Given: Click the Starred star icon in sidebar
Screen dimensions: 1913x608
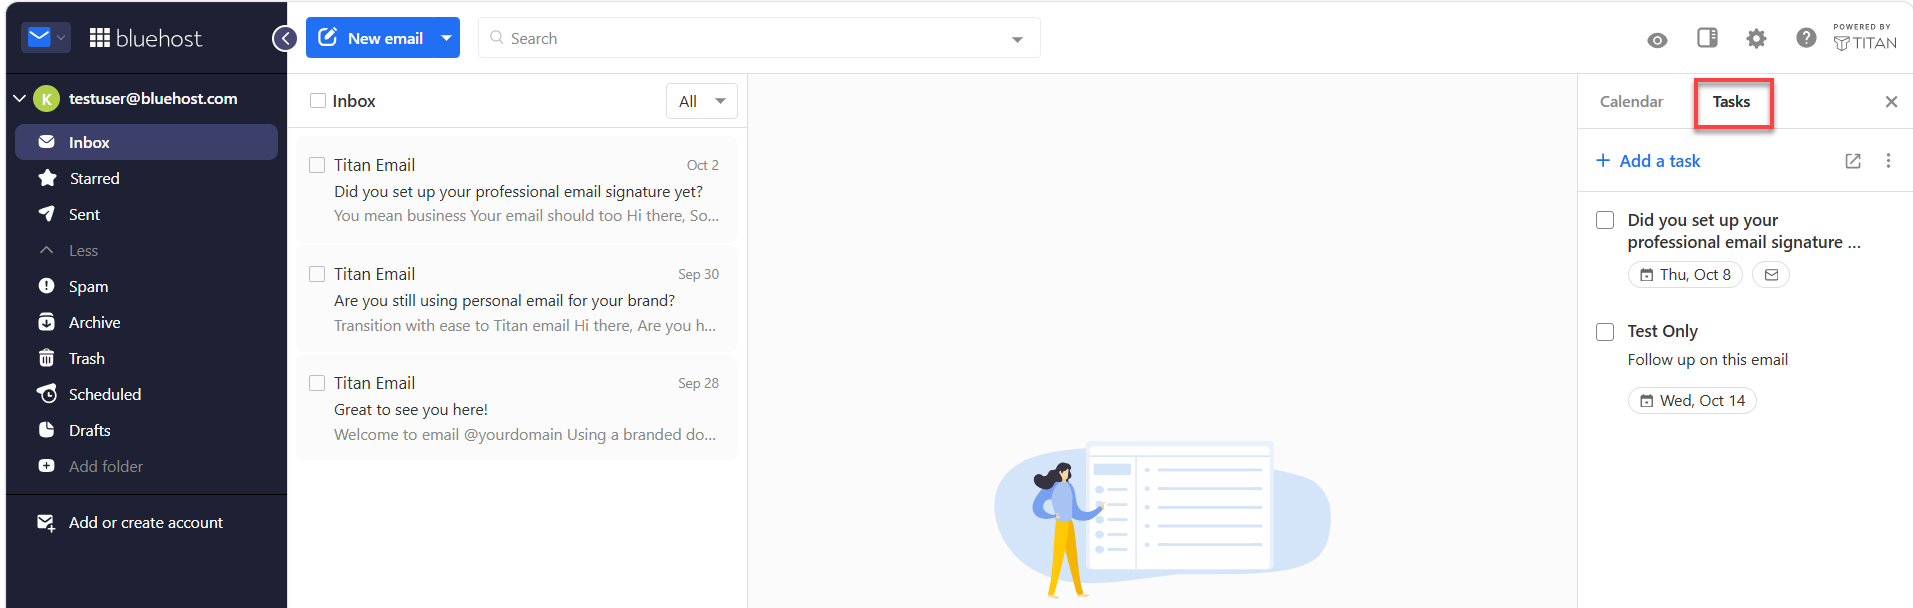Looking at the screenshot, I should [x=46, y=178].
